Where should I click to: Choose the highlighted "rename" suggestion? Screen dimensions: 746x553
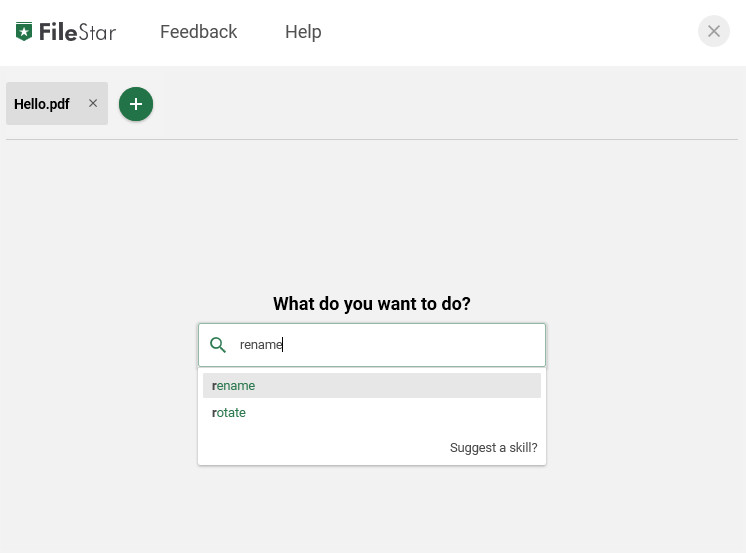tap(372, 385)
